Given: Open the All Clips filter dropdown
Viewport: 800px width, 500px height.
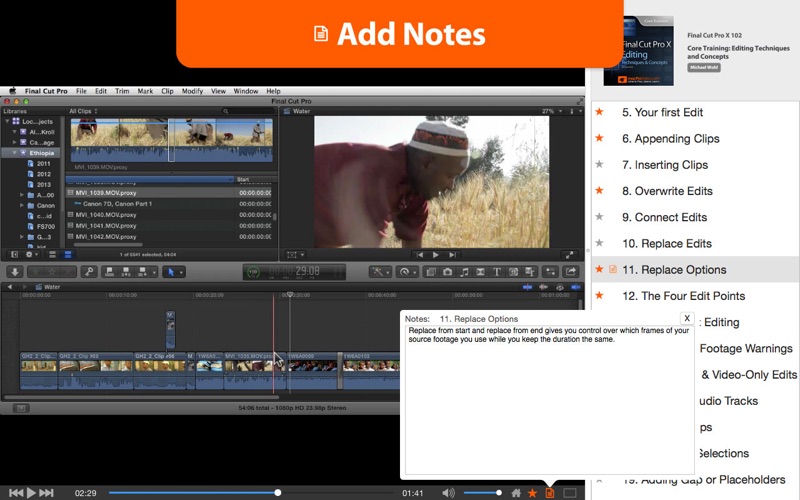Looking at the screenshot, I should [x=83, y=111].
